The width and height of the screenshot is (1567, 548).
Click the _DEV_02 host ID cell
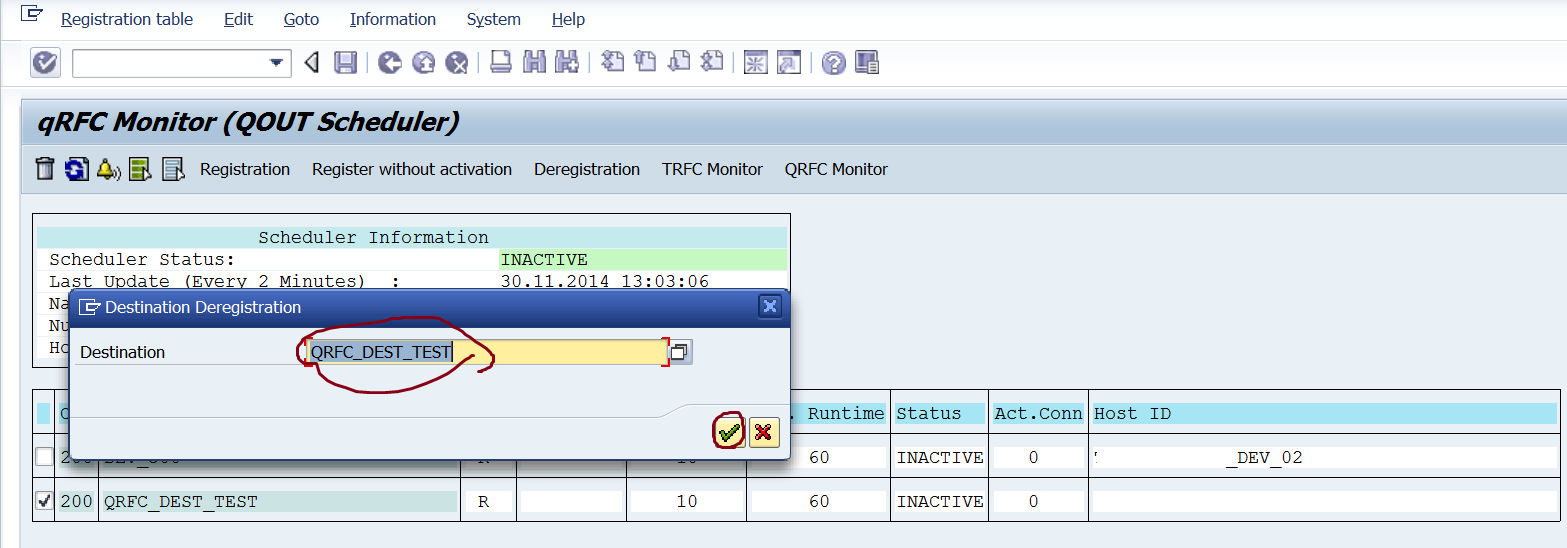tap(1323, 457)
